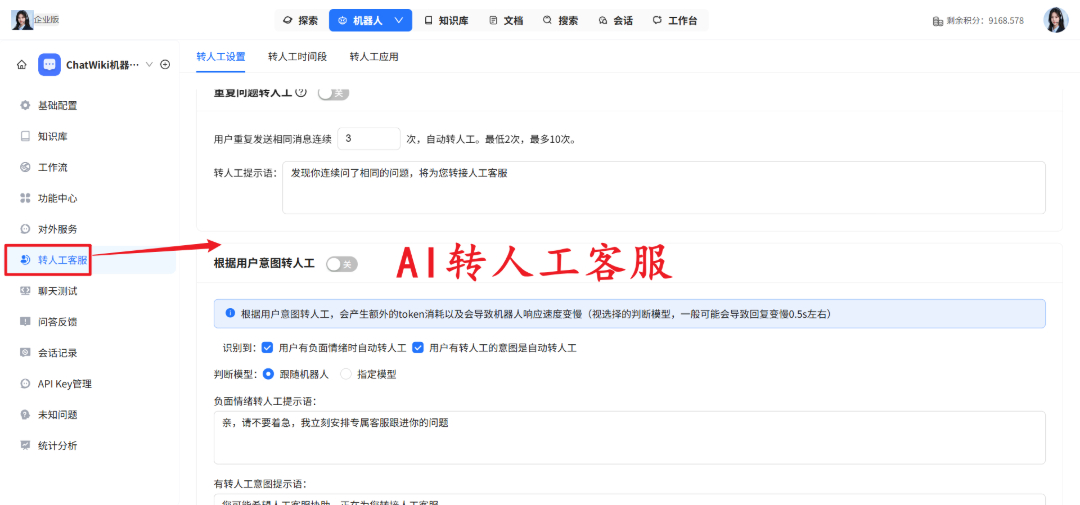
Task: Click the circular collapse icon beside robot name
Action: point(165,65)
